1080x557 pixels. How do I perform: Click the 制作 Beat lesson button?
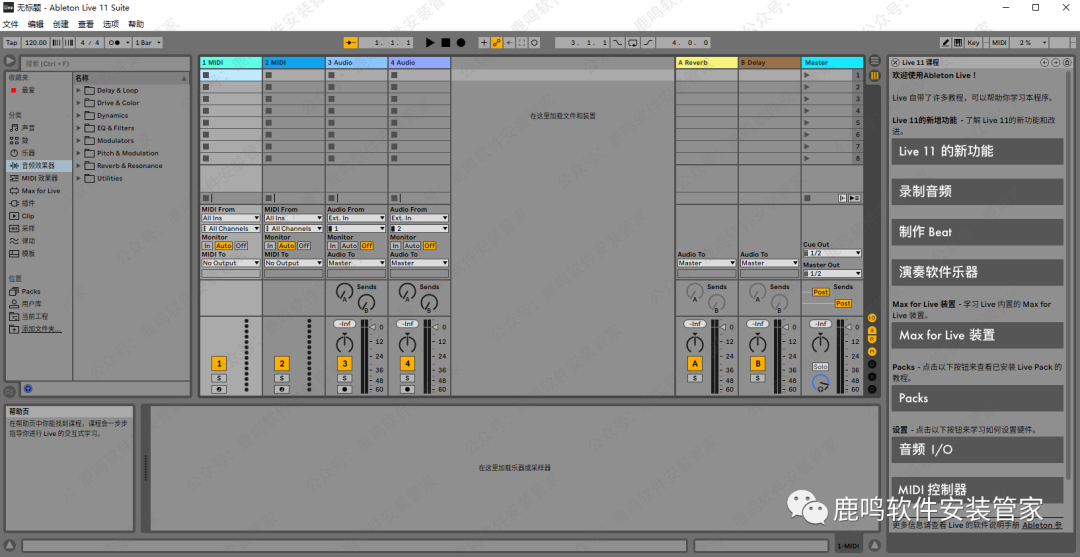point(976,232)
